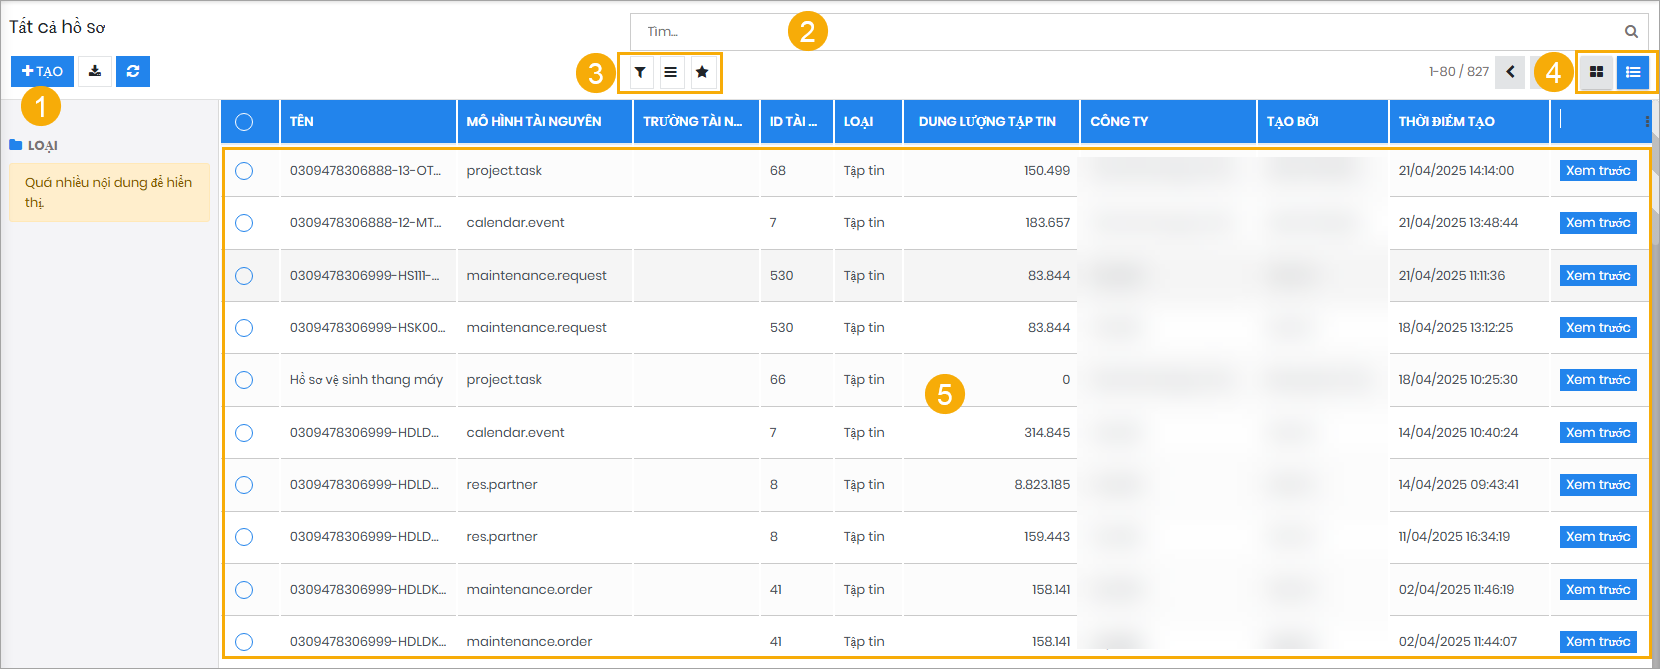
Task: Click Xem trước for row 21/04/2025 11:11:36
Action: 1598,276
